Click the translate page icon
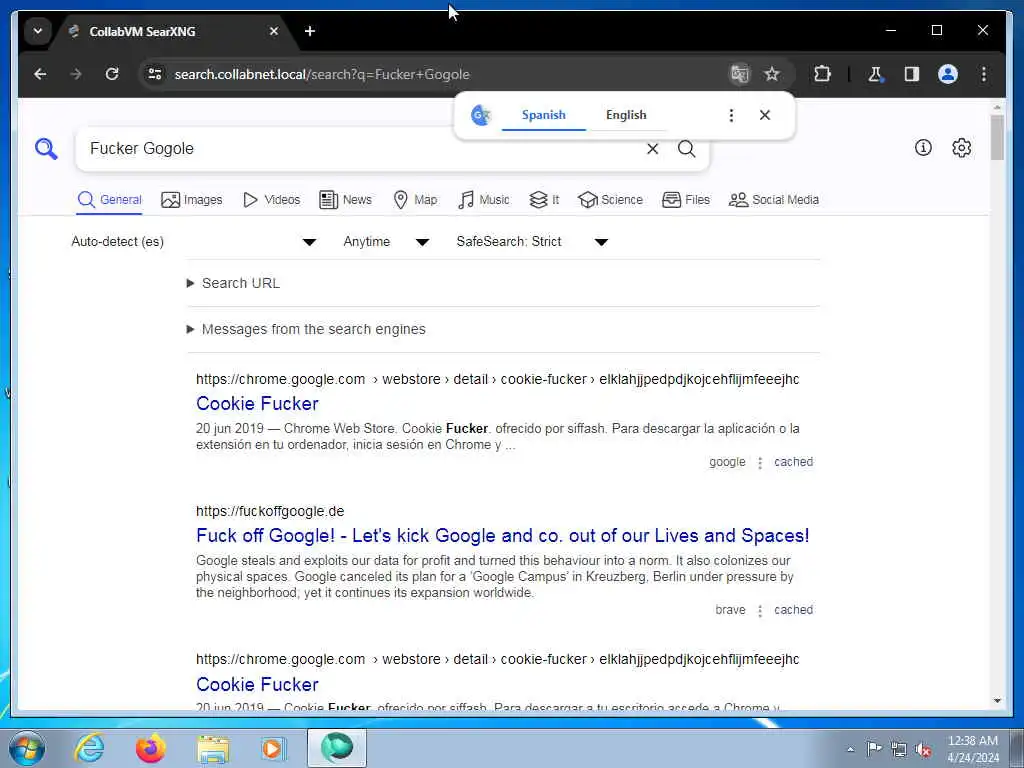The width and height of the screenshot is (1024, 768). [739, 74]
